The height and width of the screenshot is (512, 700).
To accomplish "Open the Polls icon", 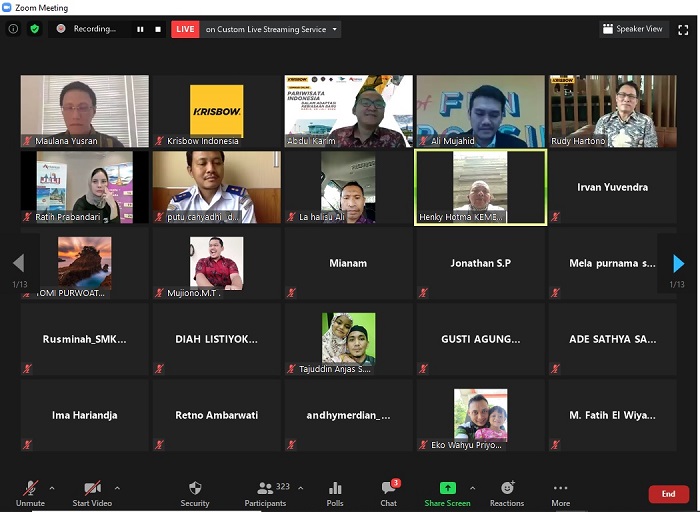I will click(x=335, y=492).
